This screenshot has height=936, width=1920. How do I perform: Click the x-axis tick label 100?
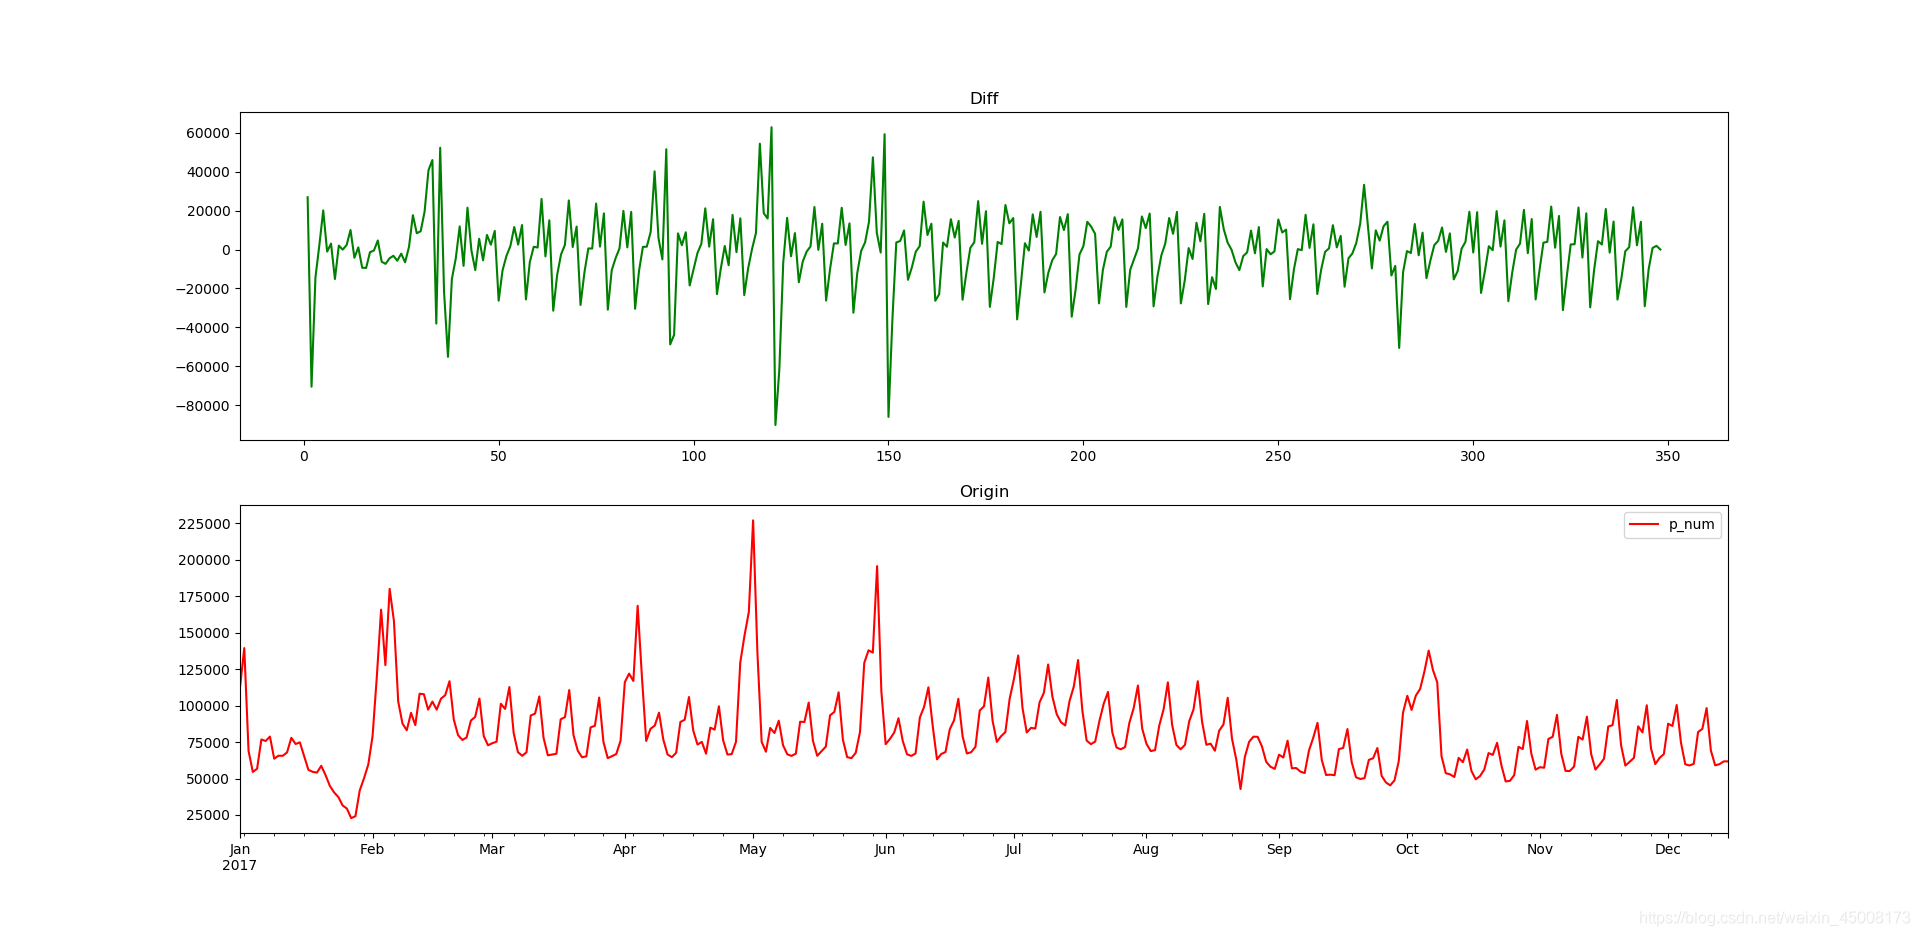(693, 456)
